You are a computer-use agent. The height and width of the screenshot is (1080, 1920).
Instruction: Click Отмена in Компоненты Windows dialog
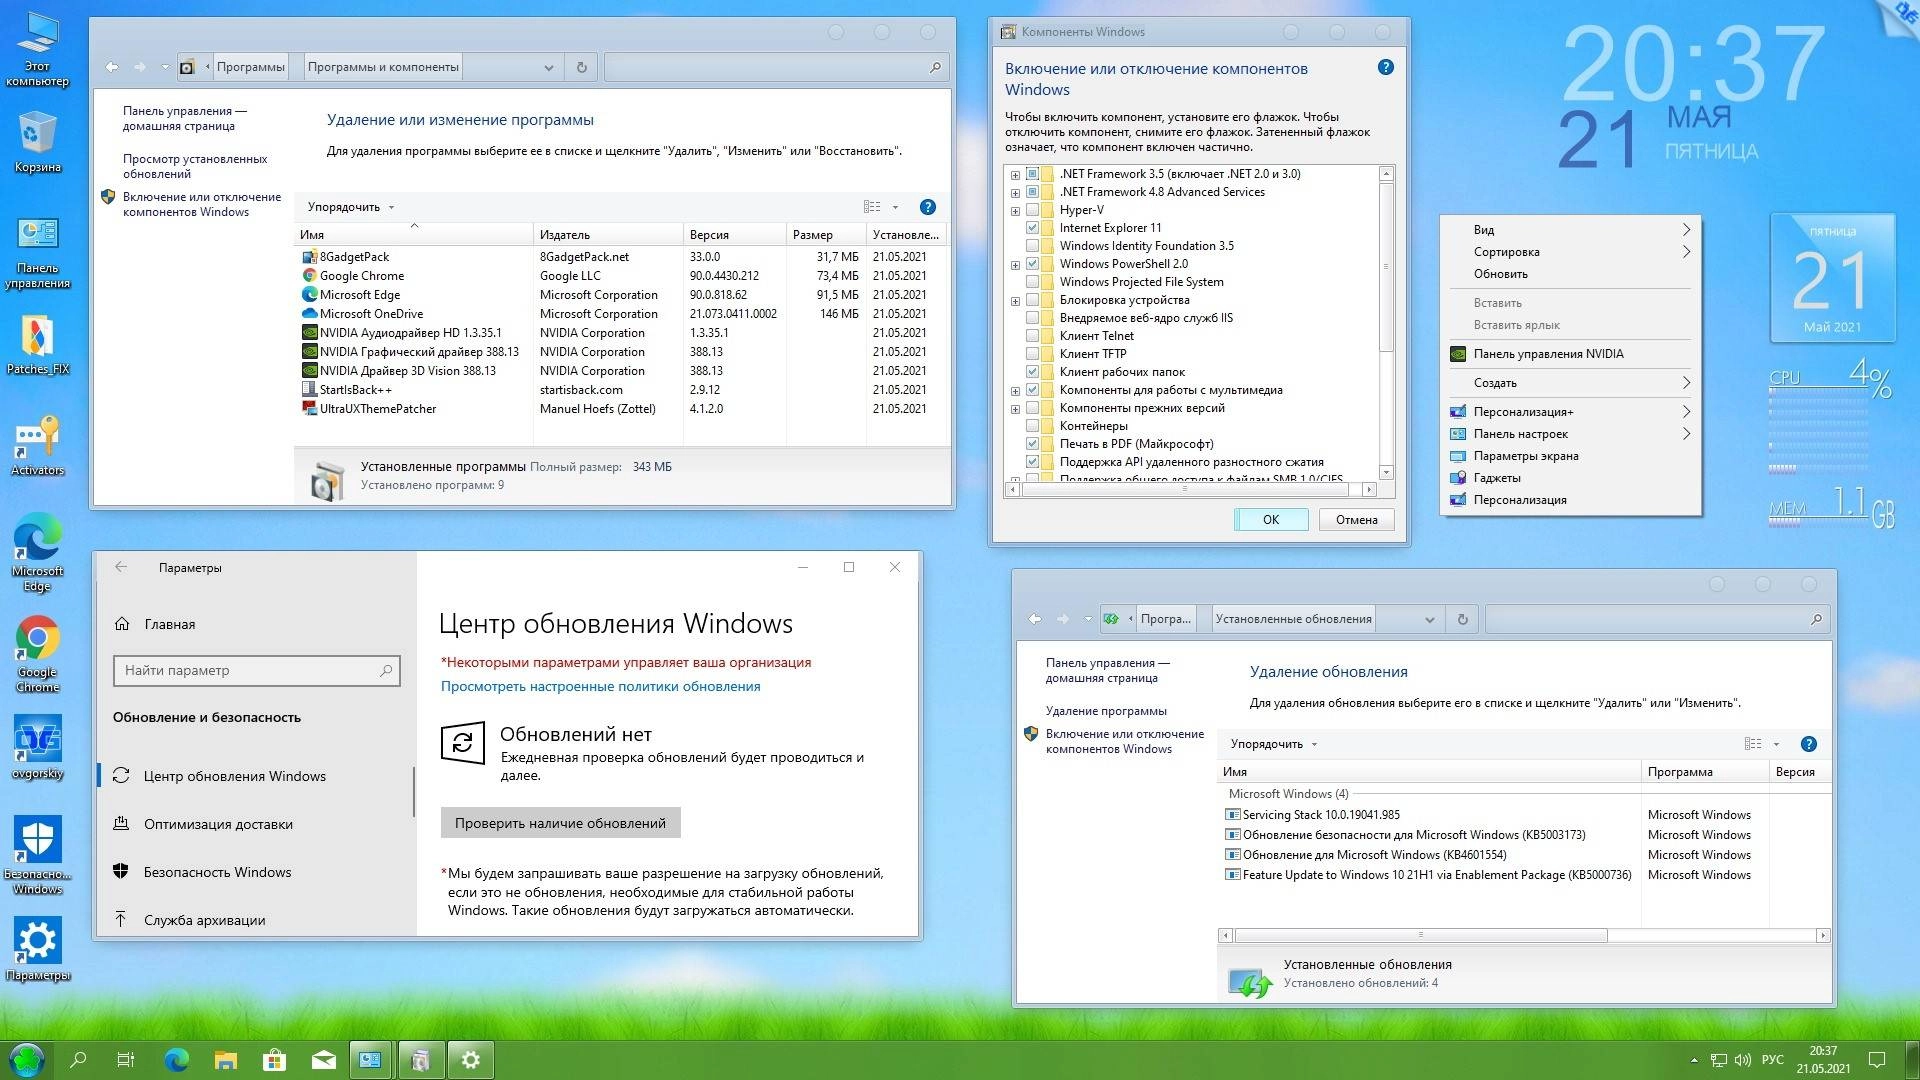tap(1356, 520)
